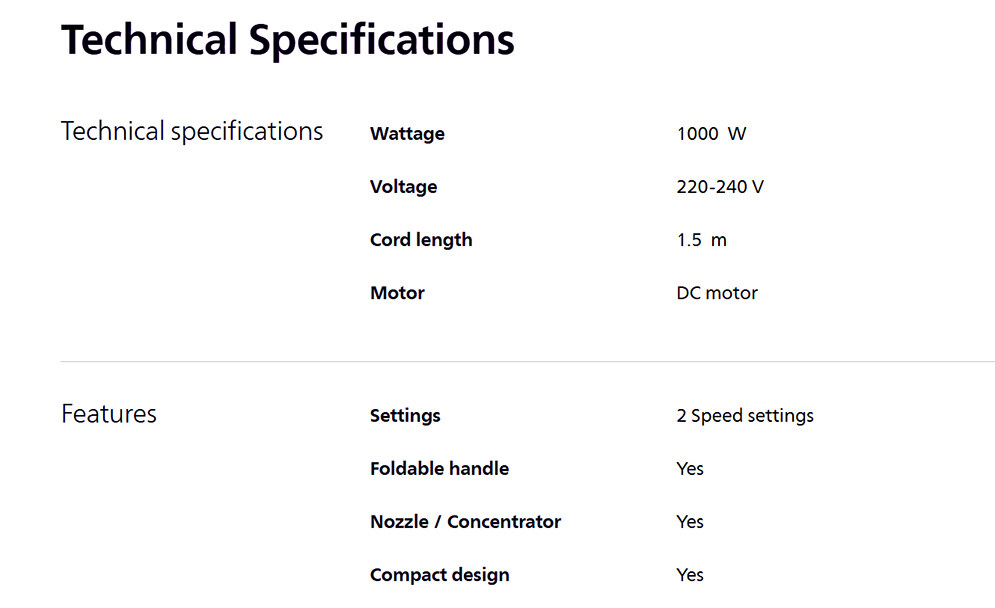The width and height of the screenshot is (995, 608).
Task: Click the 1000 W wattage value
Action: pos(711,134)
